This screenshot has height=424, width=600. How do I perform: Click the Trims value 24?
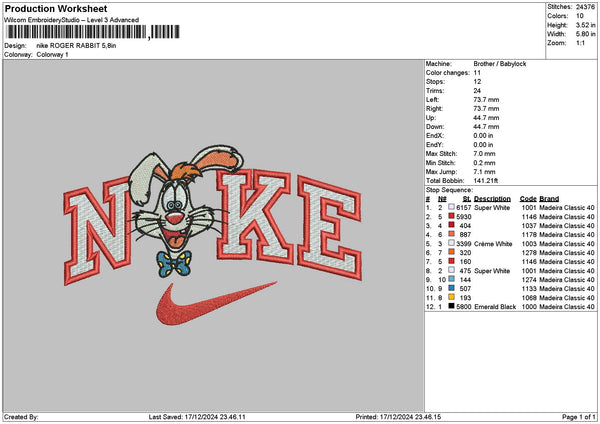coord(477,91)
